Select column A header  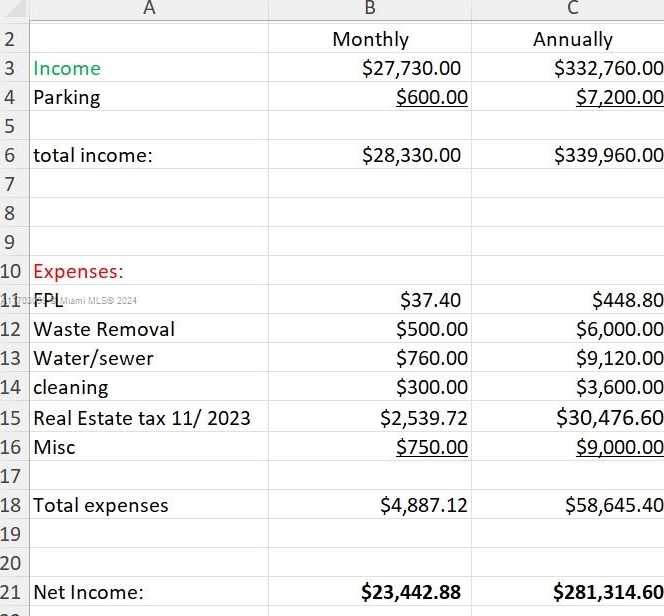coord(149,9)
